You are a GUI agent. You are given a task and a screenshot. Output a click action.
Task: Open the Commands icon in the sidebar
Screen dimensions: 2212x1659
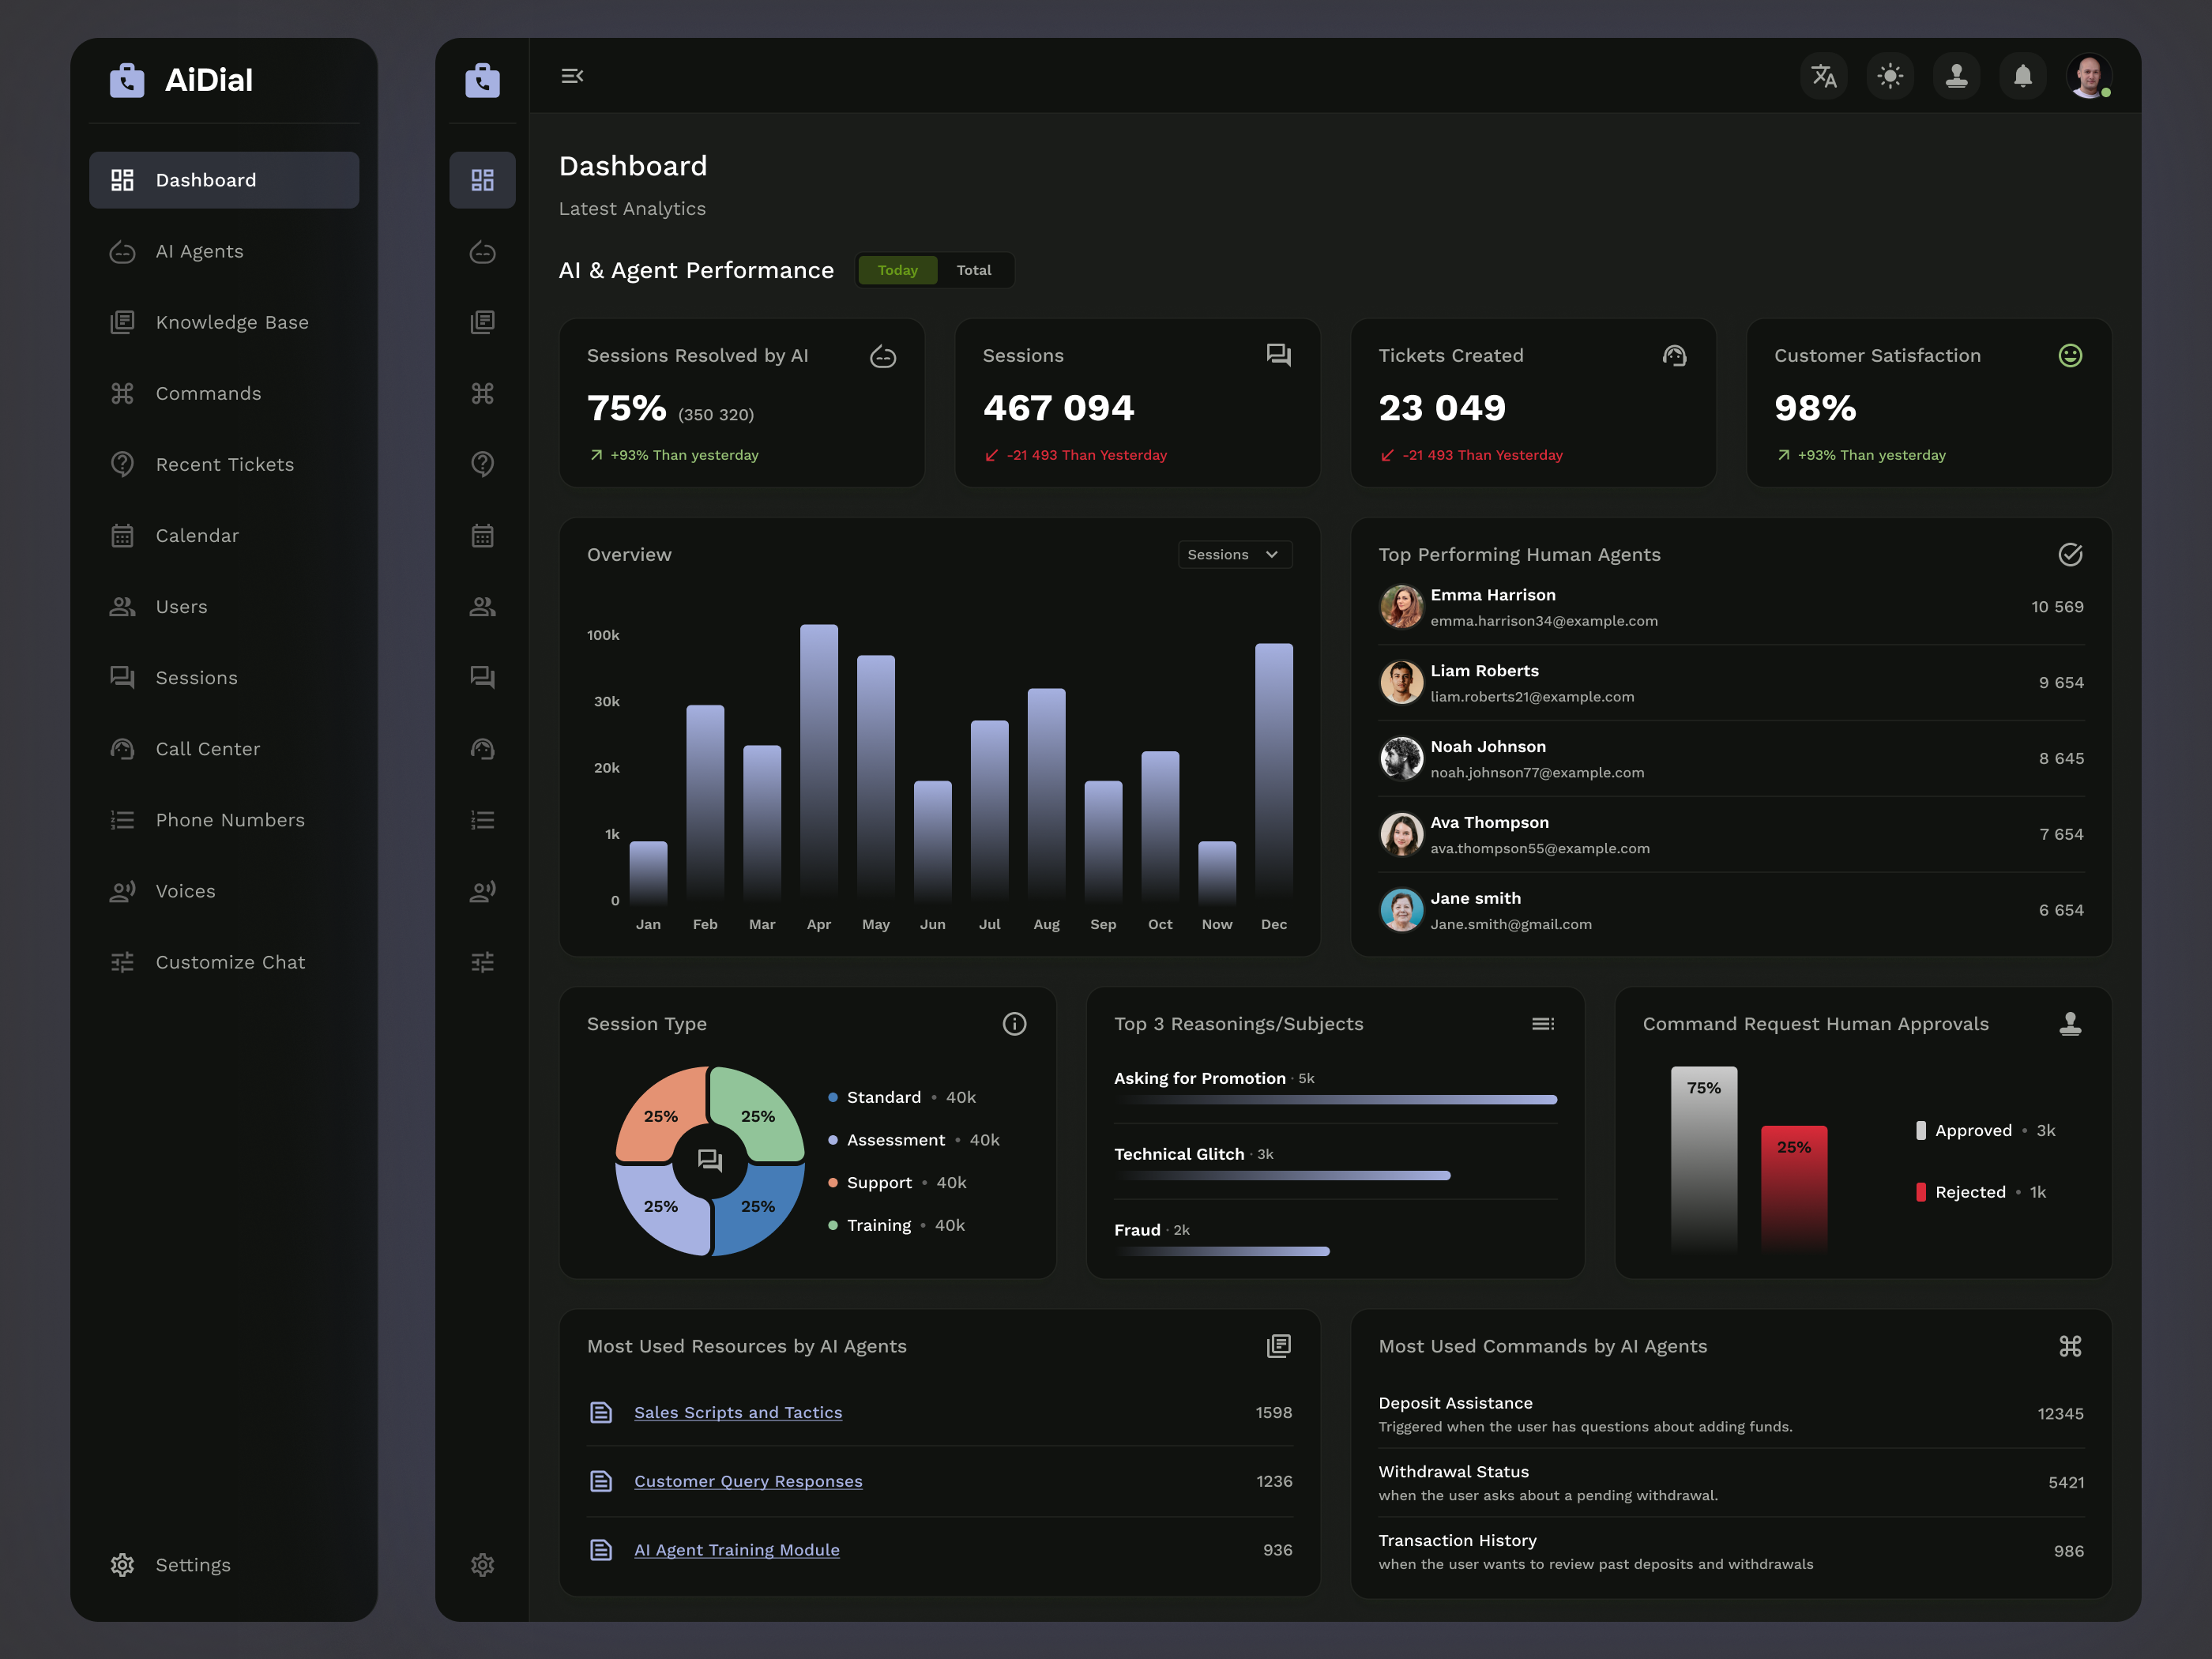[x=122, y=393]
